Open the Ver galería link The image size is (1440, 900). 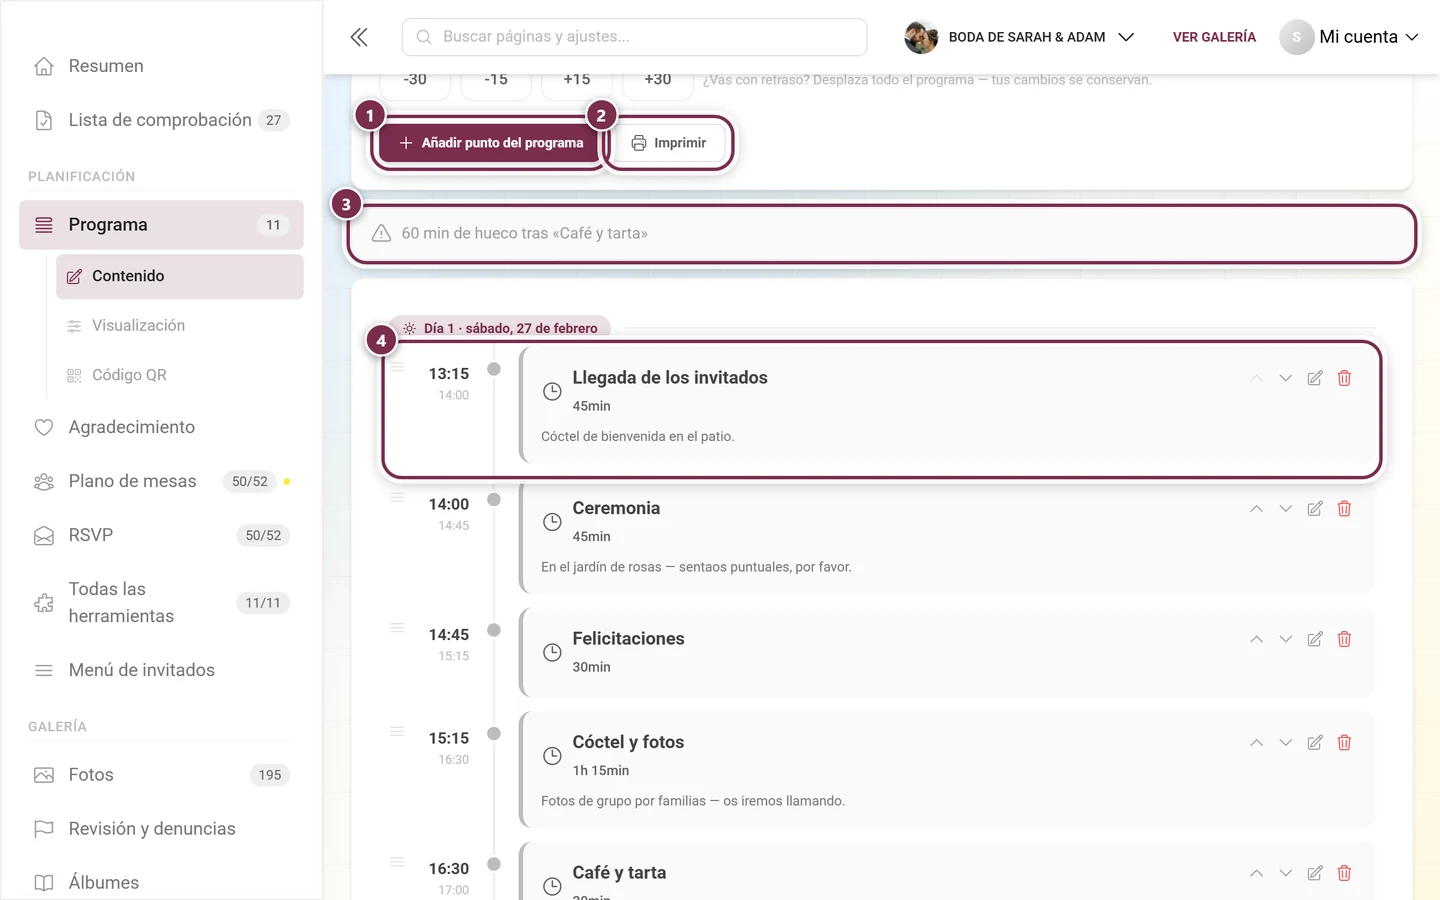(x=1214, y=37)
